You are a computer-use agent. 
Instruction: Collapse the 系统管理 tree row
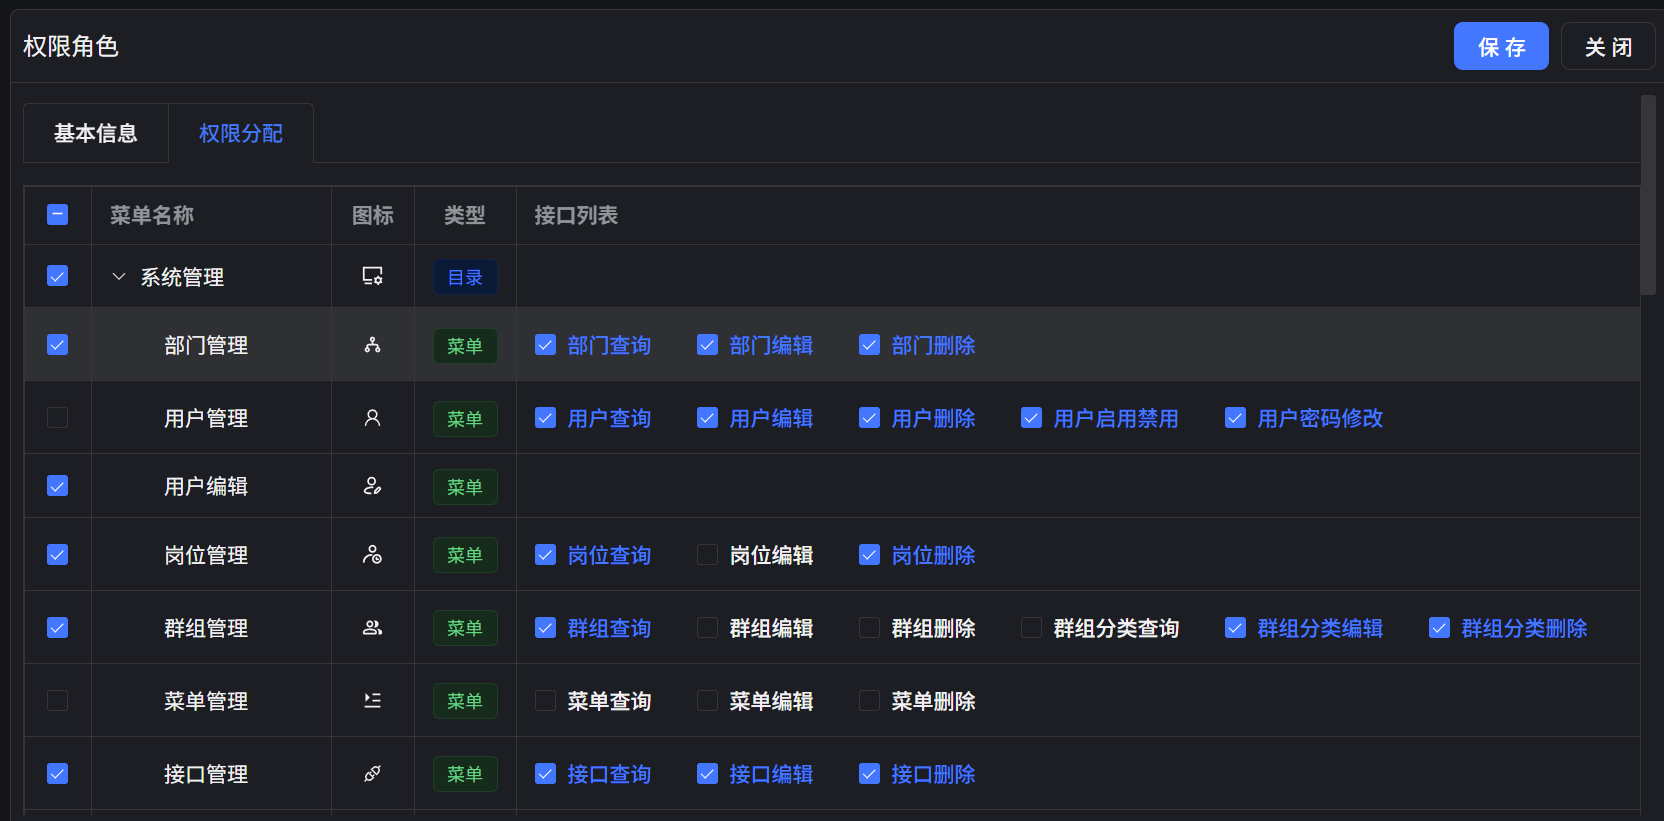(119, 277)
